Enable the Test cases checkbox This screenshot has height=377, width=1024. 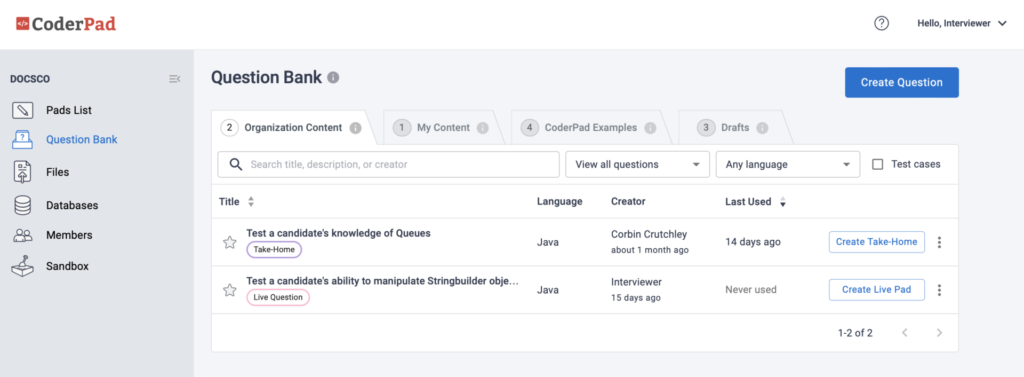tap(878, 165)
